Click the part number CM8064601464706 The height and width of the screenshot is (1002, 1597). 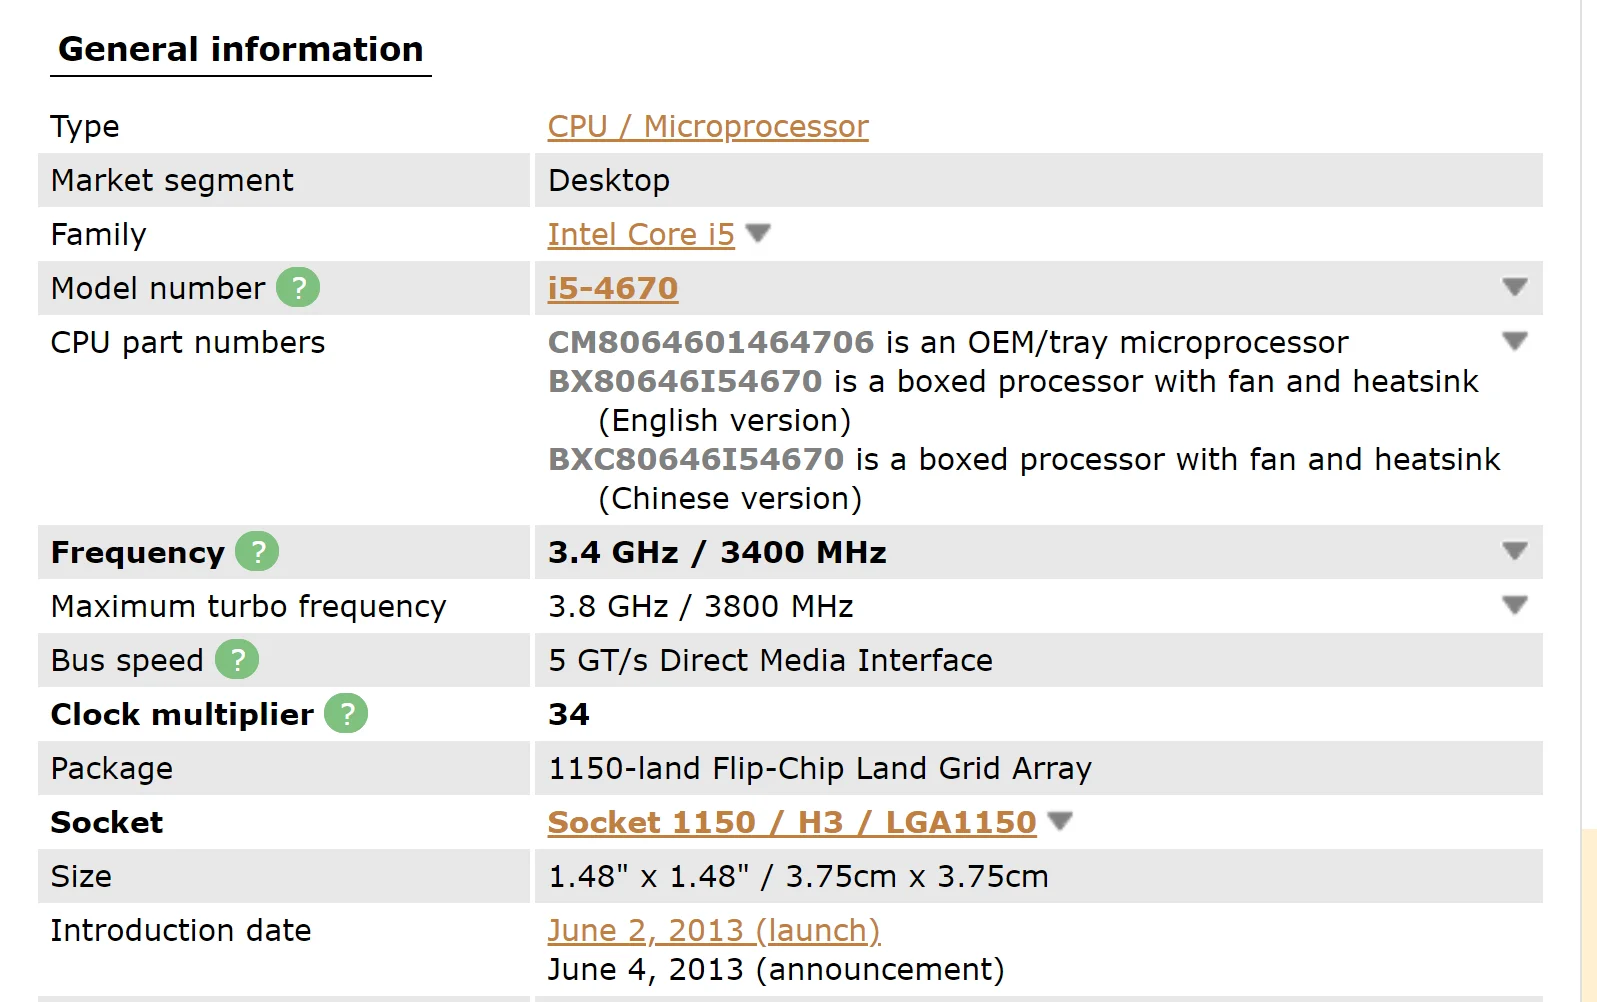click(710, 343)
